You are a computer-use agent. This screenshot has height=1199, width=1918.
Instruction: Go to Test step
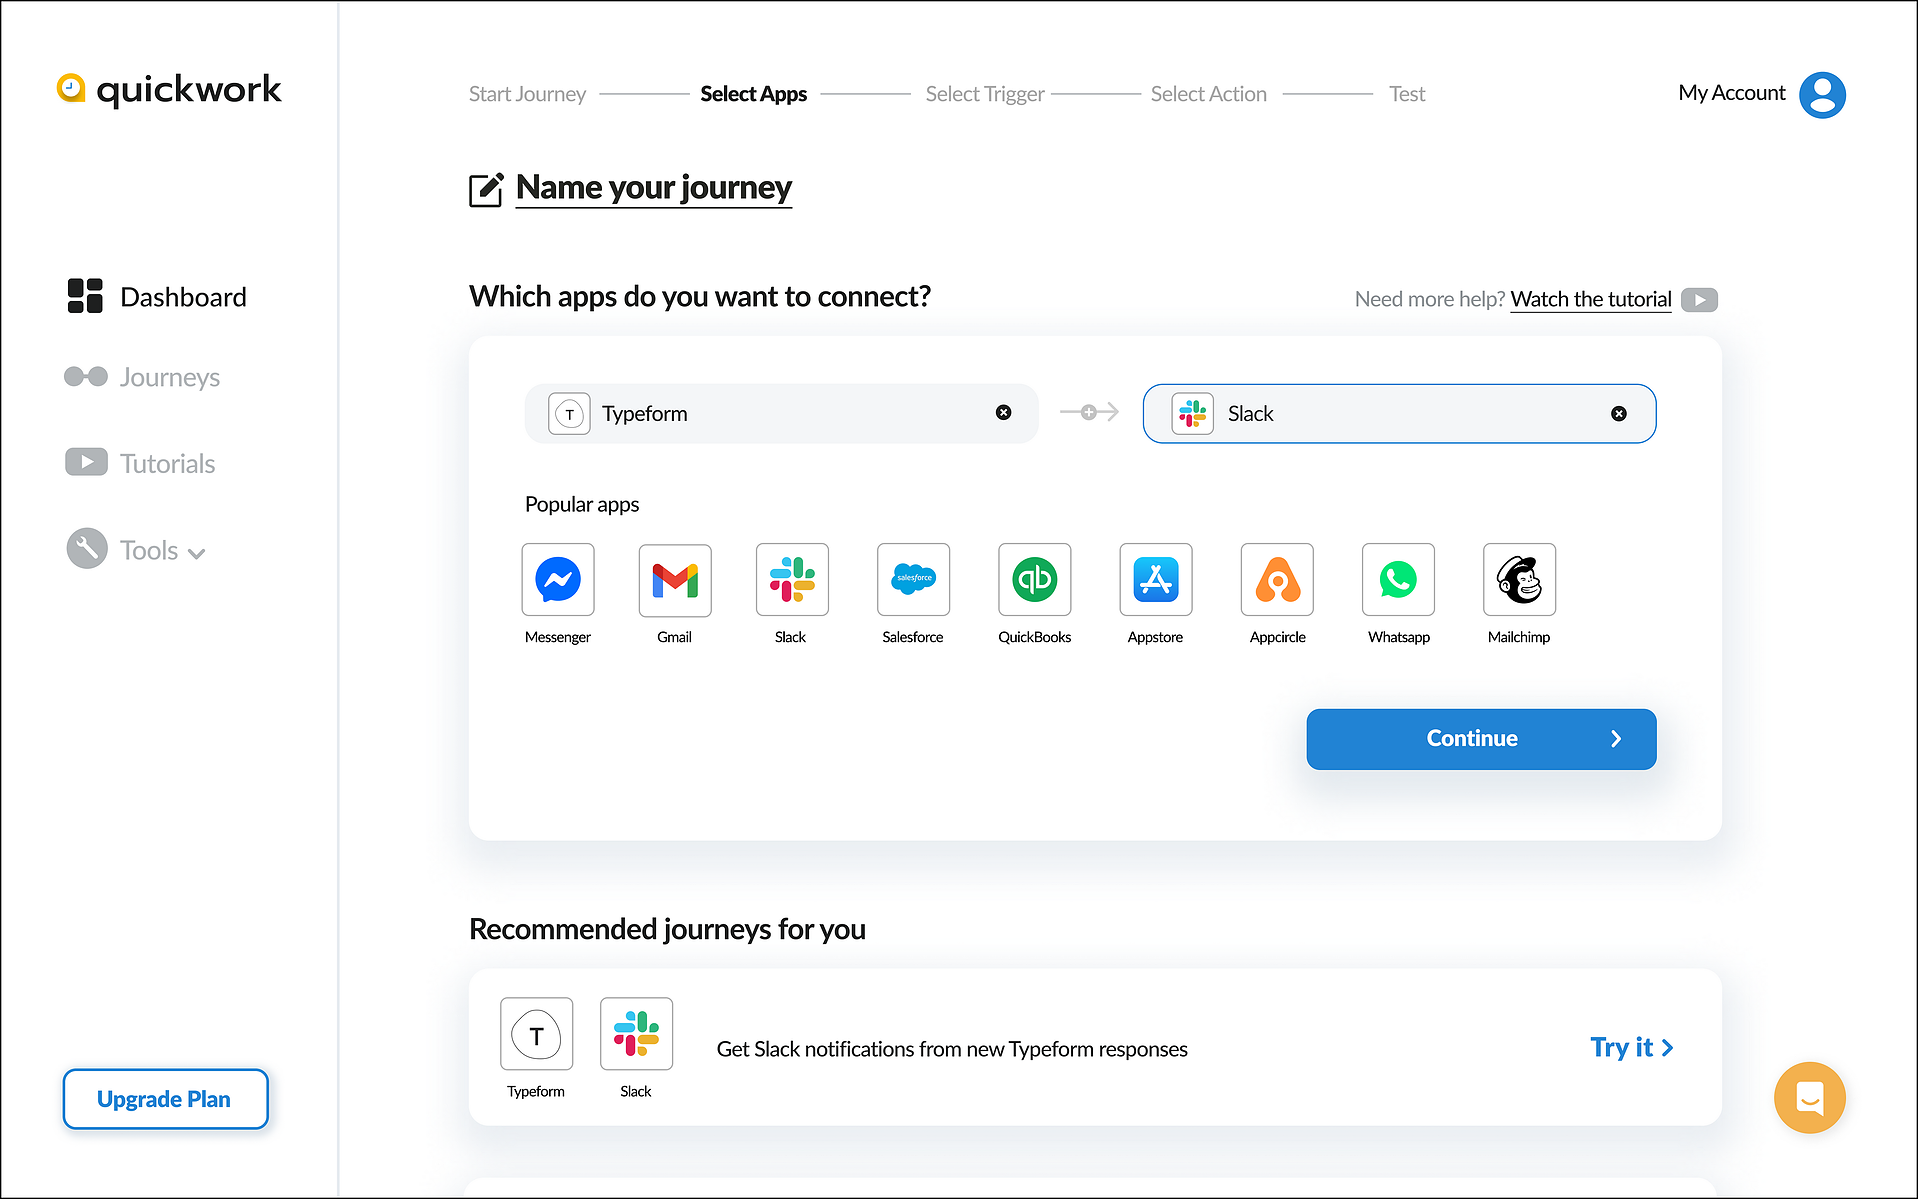point(1407,94)
